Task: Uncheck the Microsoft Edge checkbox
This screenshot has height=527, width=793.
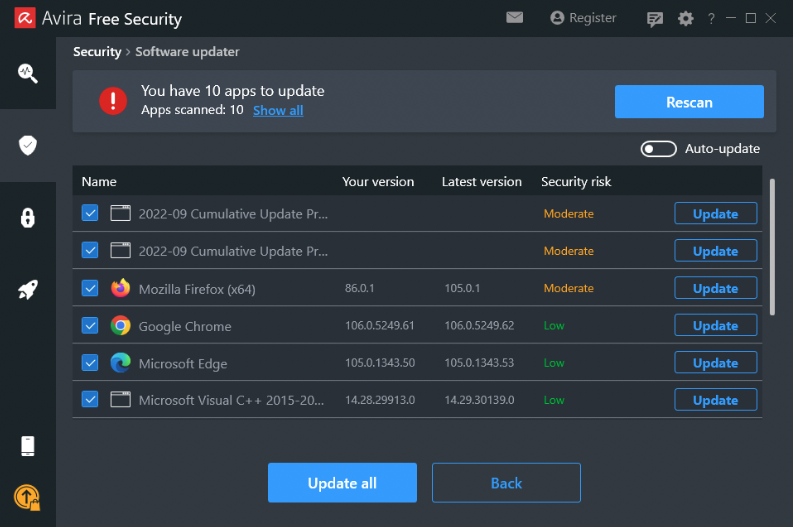Action: [x=90, y=363]
